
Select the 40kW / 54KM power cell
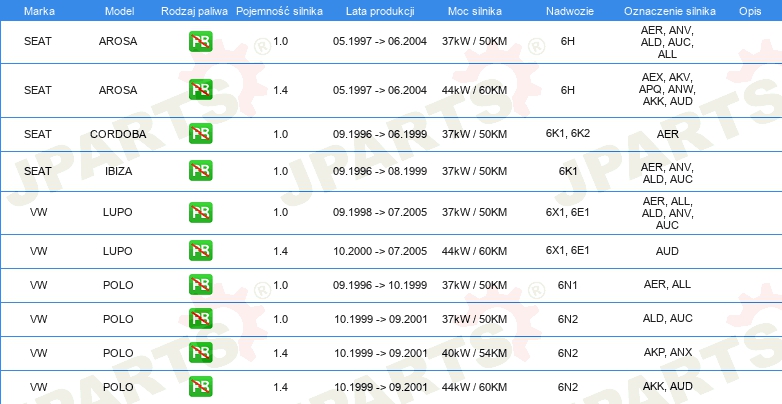[x=474, y=353]
